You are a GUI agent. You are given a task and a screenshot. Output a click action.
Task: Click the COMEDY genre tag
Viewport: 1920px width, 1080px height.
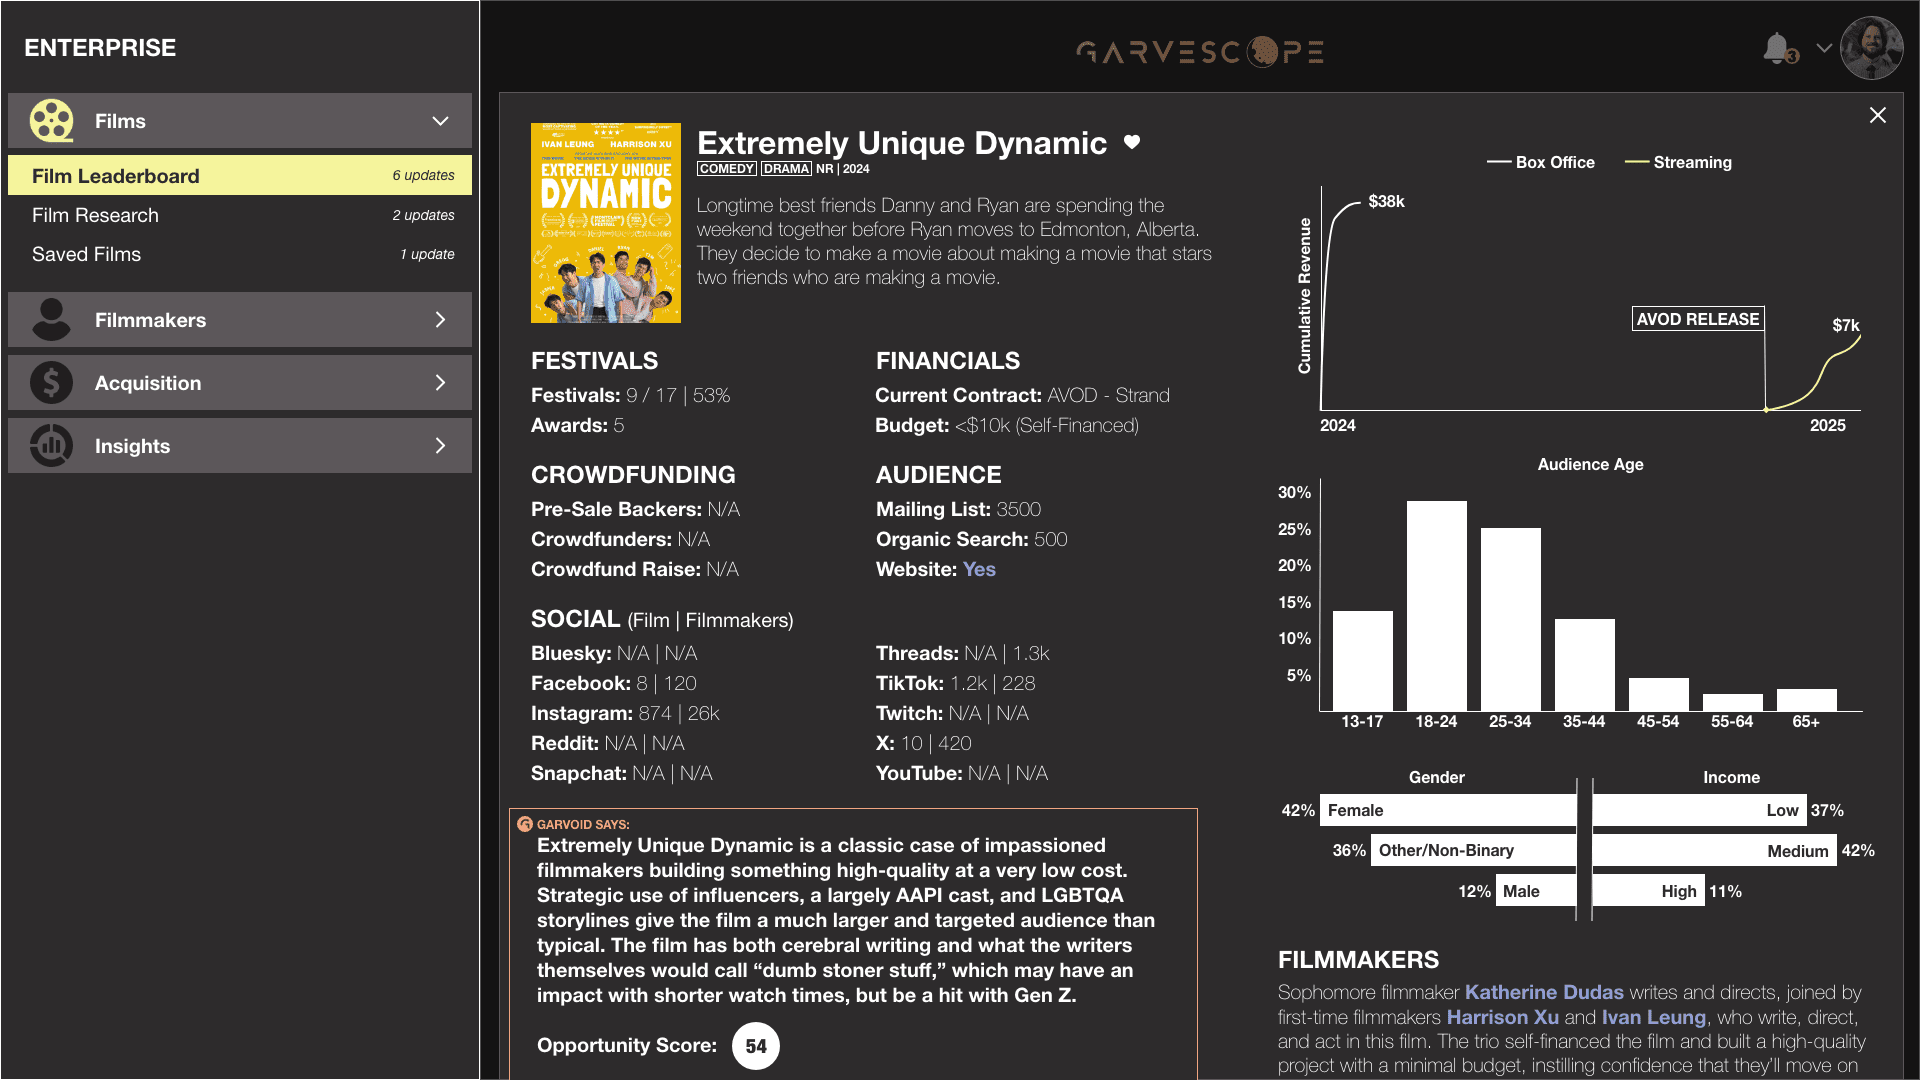click(x=727, y=169)
